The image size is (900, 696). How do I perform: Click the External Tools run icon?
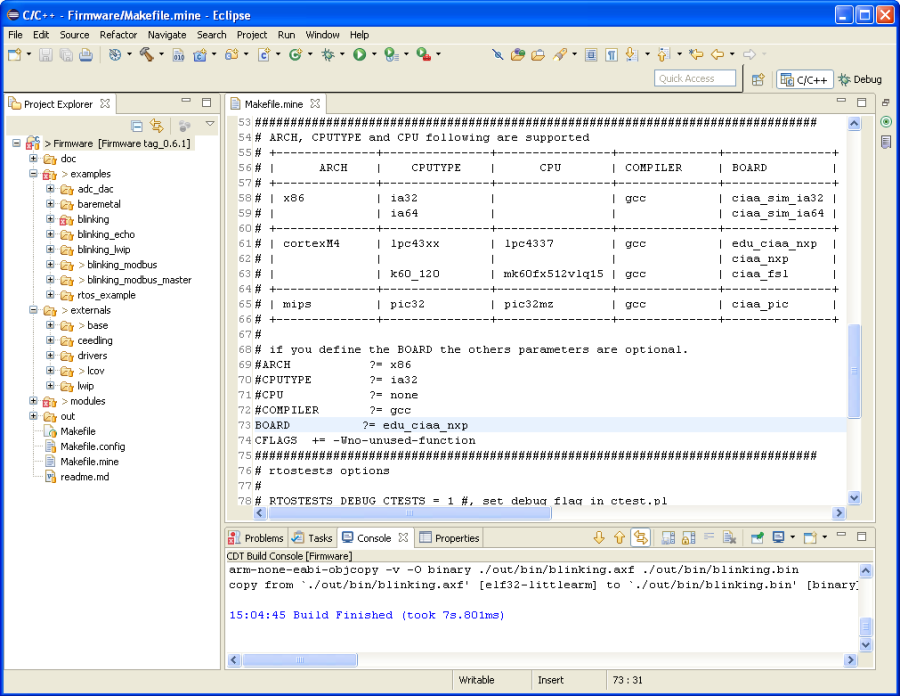[424, 55]
